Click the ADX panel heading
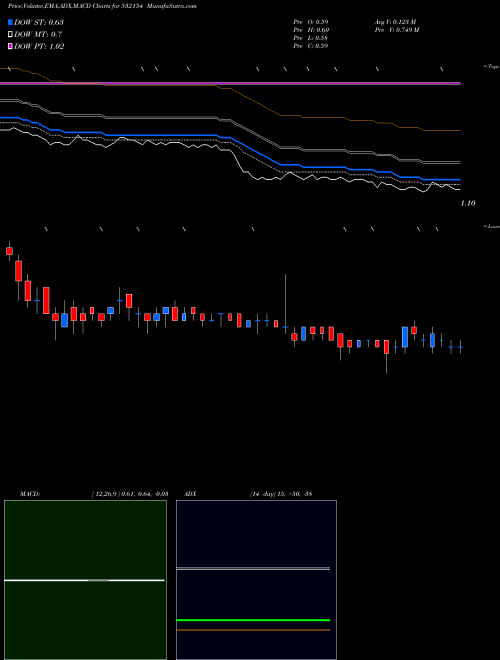 click(x=190, y=494)
